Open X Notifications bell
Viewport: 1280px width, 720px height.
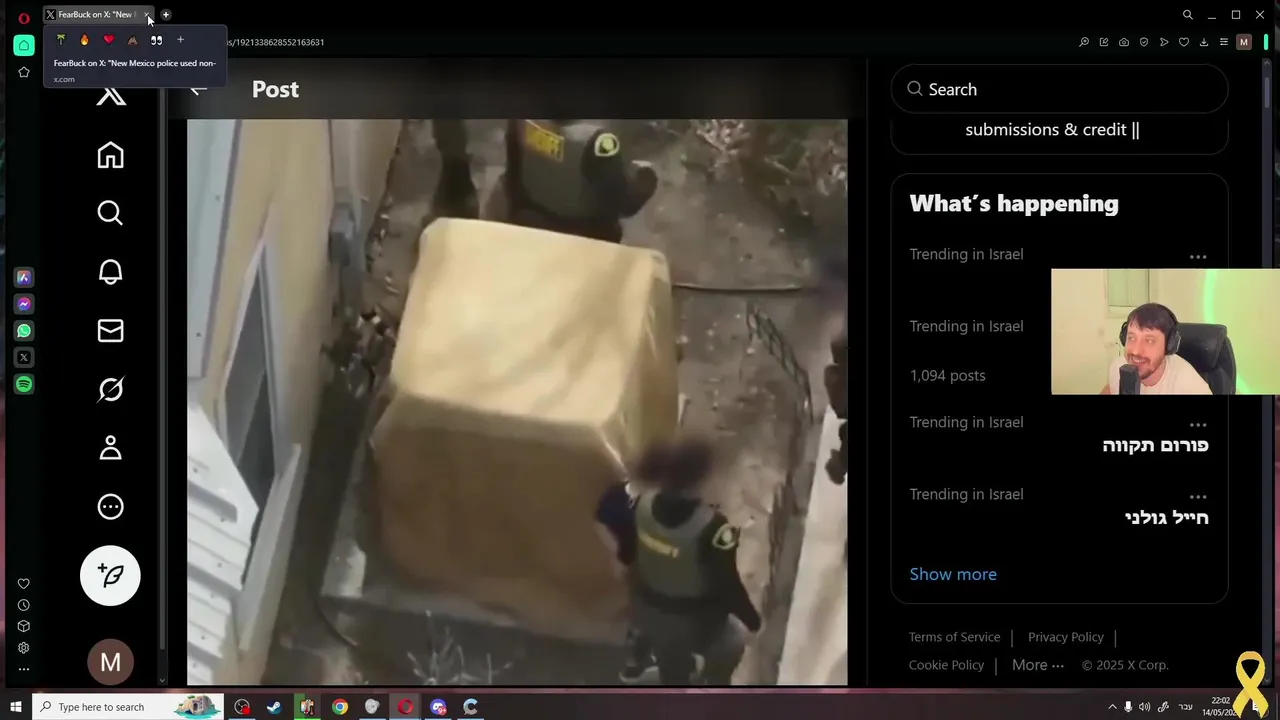[x=110, y=272]
